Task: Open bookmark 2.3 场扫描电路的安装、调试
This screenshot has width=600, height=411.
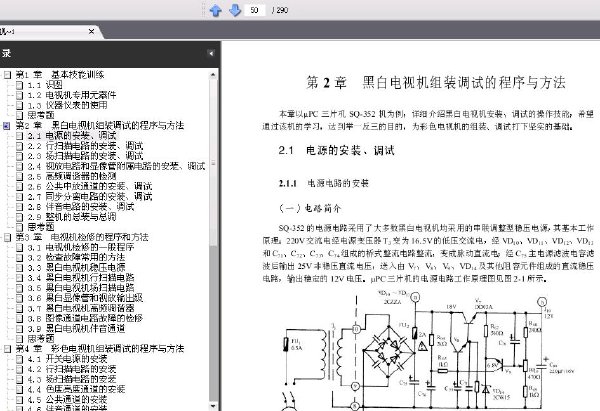Action: (x=85, y=156)
